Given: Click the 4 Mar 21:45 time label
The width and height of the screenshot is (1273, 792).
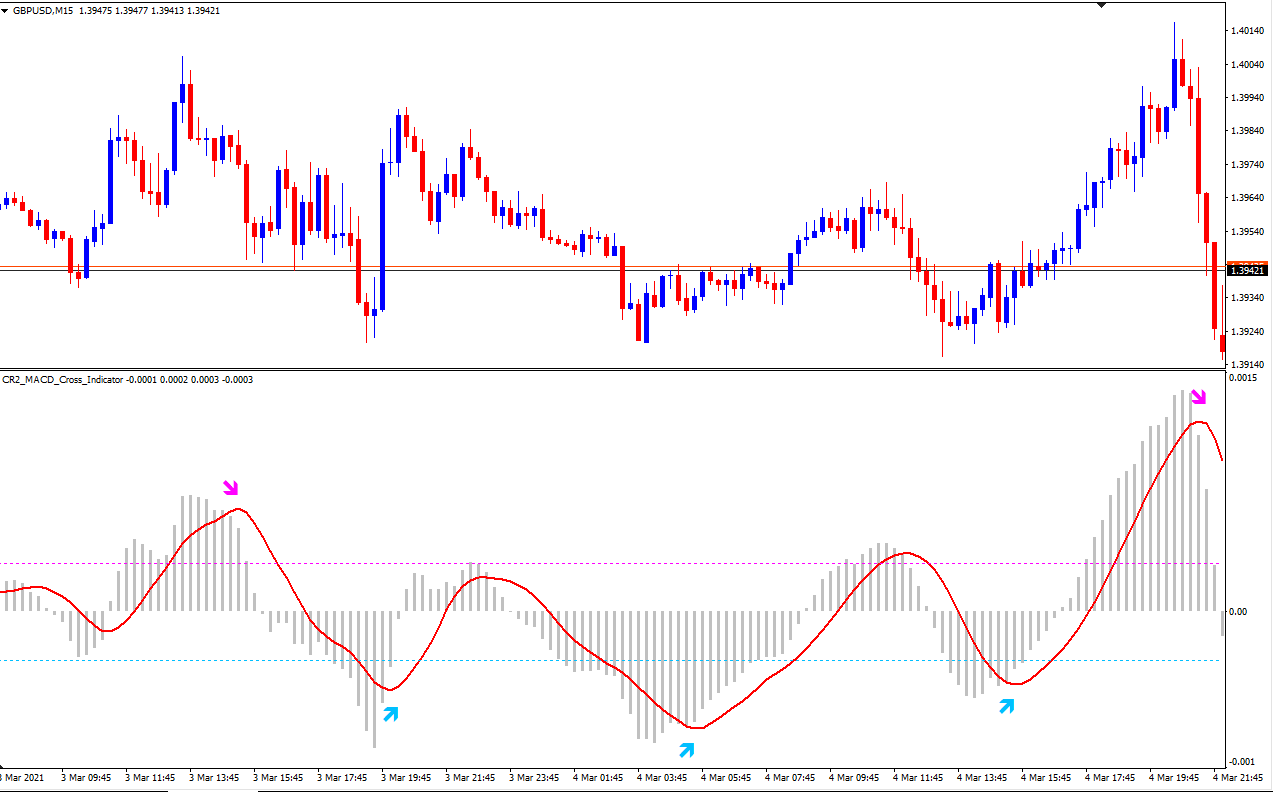Looking at the screenshot, I should click(1238, 777).
